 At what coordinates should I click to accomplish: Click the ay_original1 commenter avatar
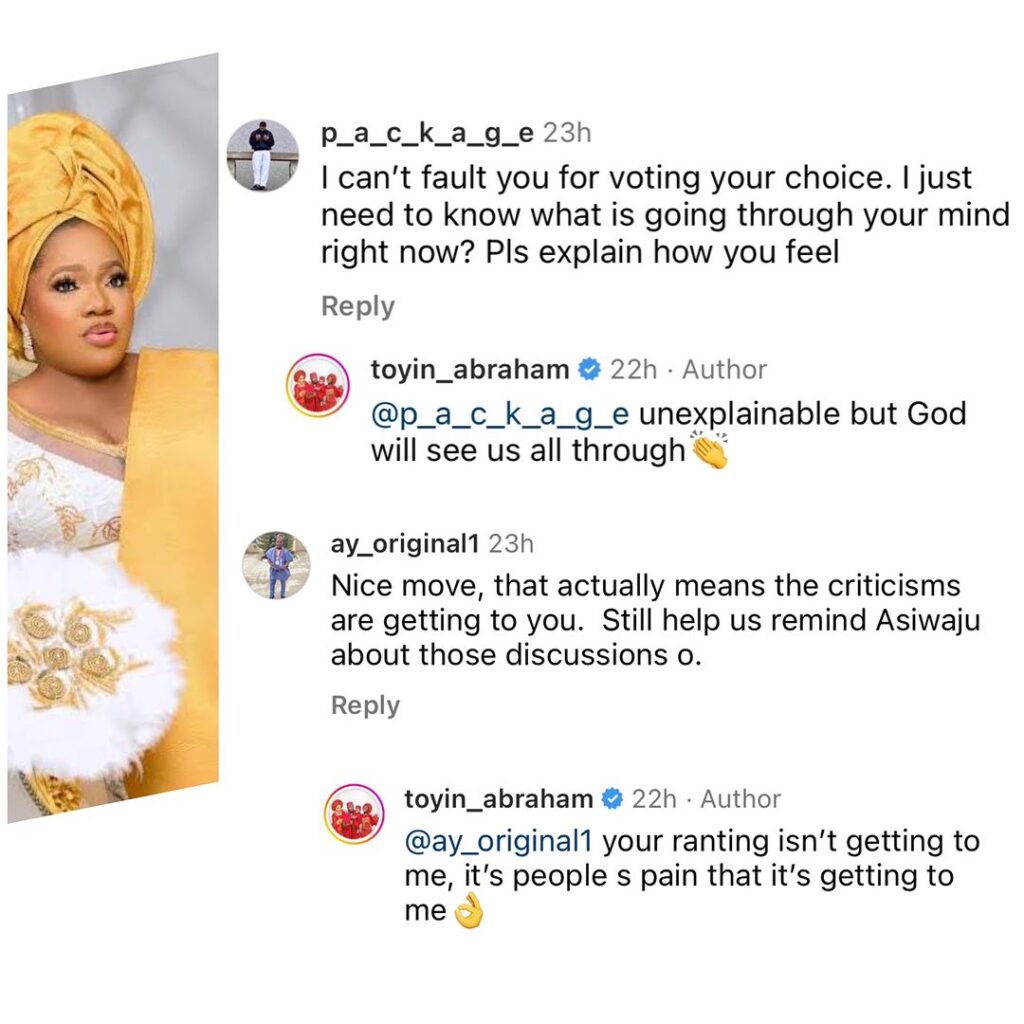point(277,565)
